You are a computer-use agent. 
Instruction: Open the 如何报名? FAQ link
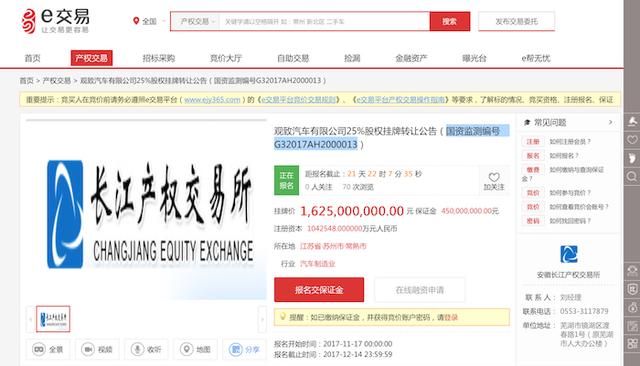[x=564, y=155]
